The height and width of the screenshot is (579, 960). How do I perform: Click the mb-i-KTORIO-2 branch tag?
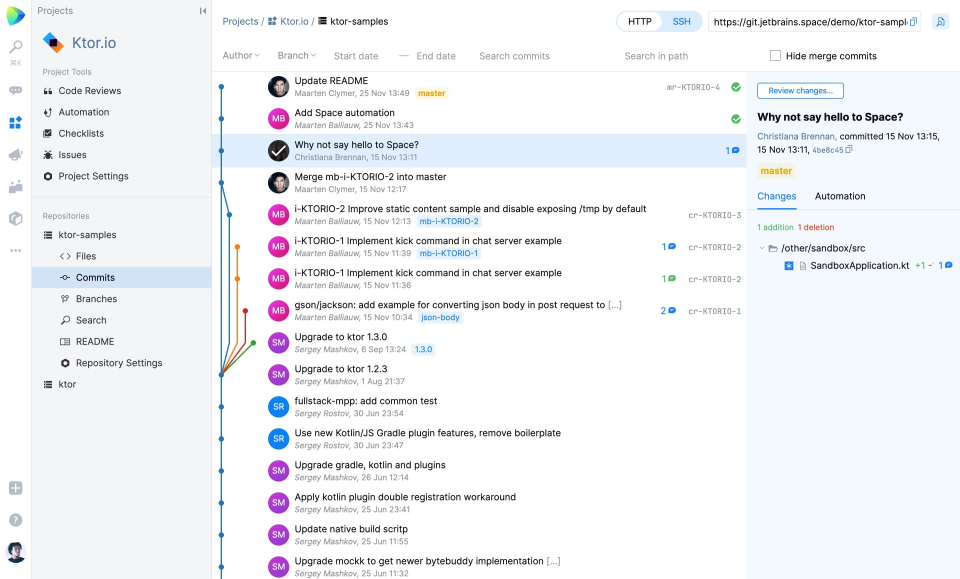tap(449, 222)
